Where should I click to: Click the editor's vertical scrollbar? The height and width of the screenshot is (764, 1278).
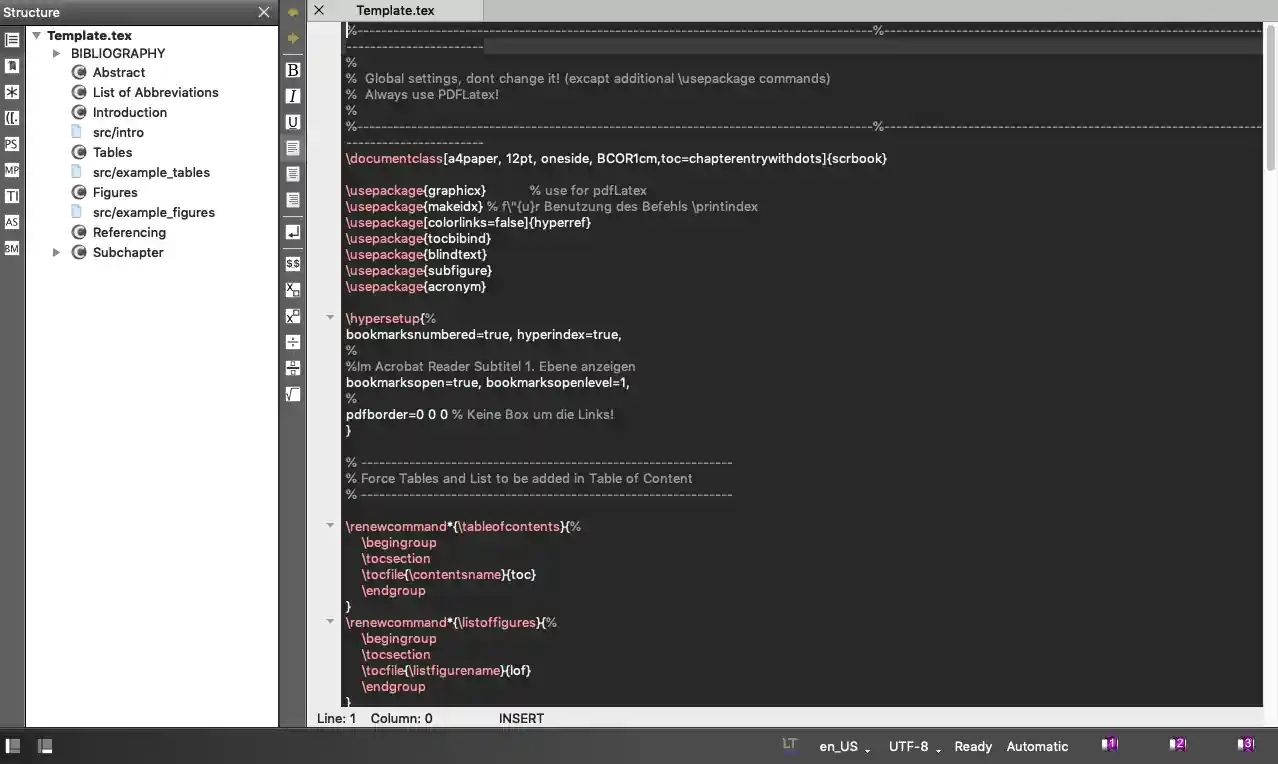1270,100
